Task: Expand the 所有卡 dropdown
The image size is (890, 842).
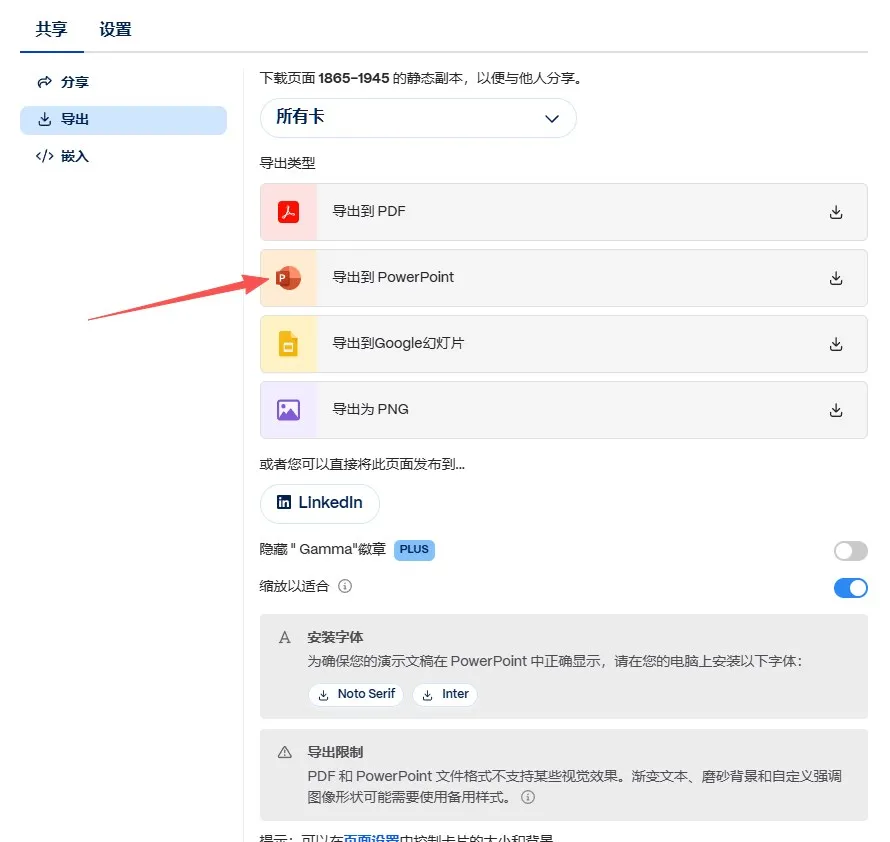Action: click(x=418, y=118)
